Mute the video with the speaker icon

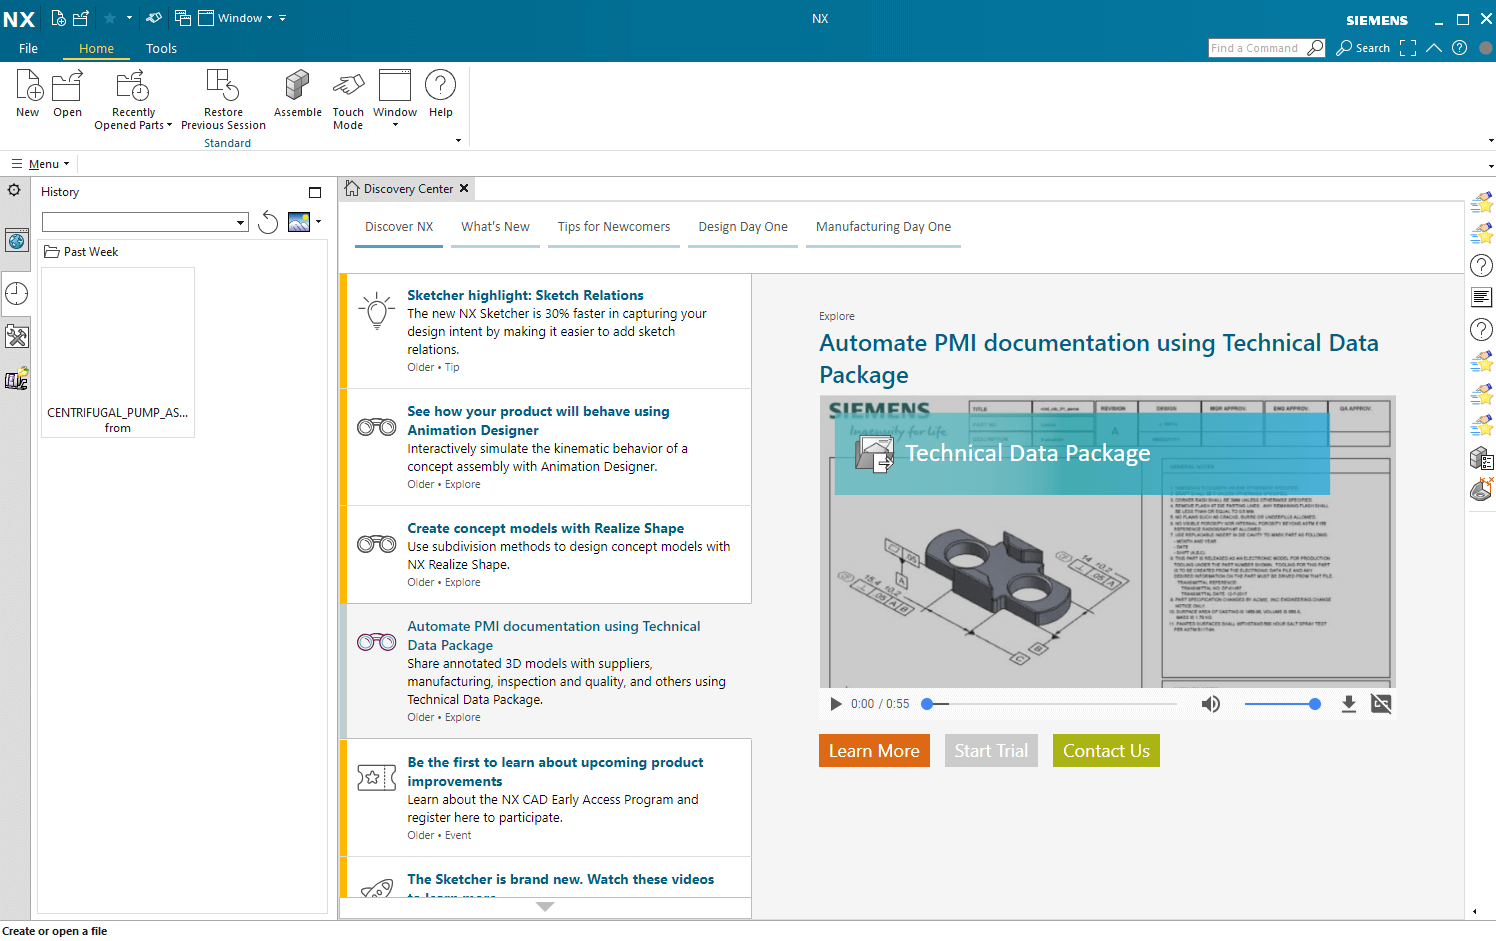1210,704
